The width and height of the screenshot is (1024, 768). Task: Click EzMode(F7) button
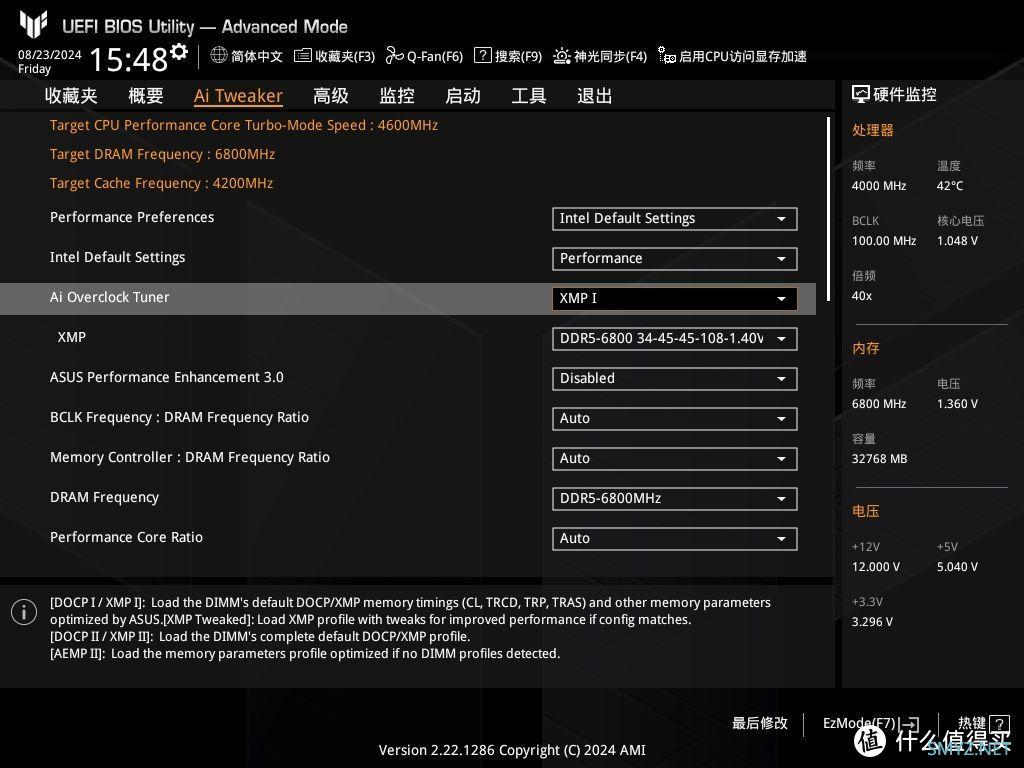(871, 724)
